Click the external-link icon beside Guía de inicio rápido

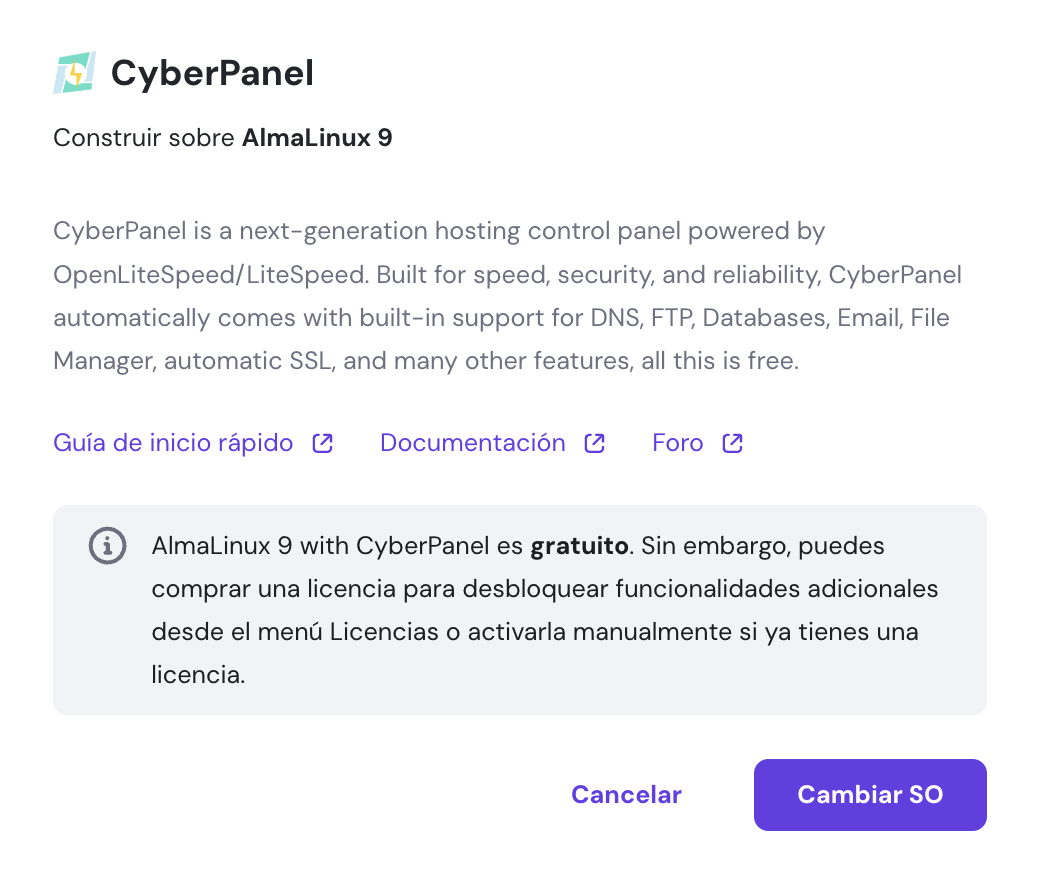click(x=321, y=442)
